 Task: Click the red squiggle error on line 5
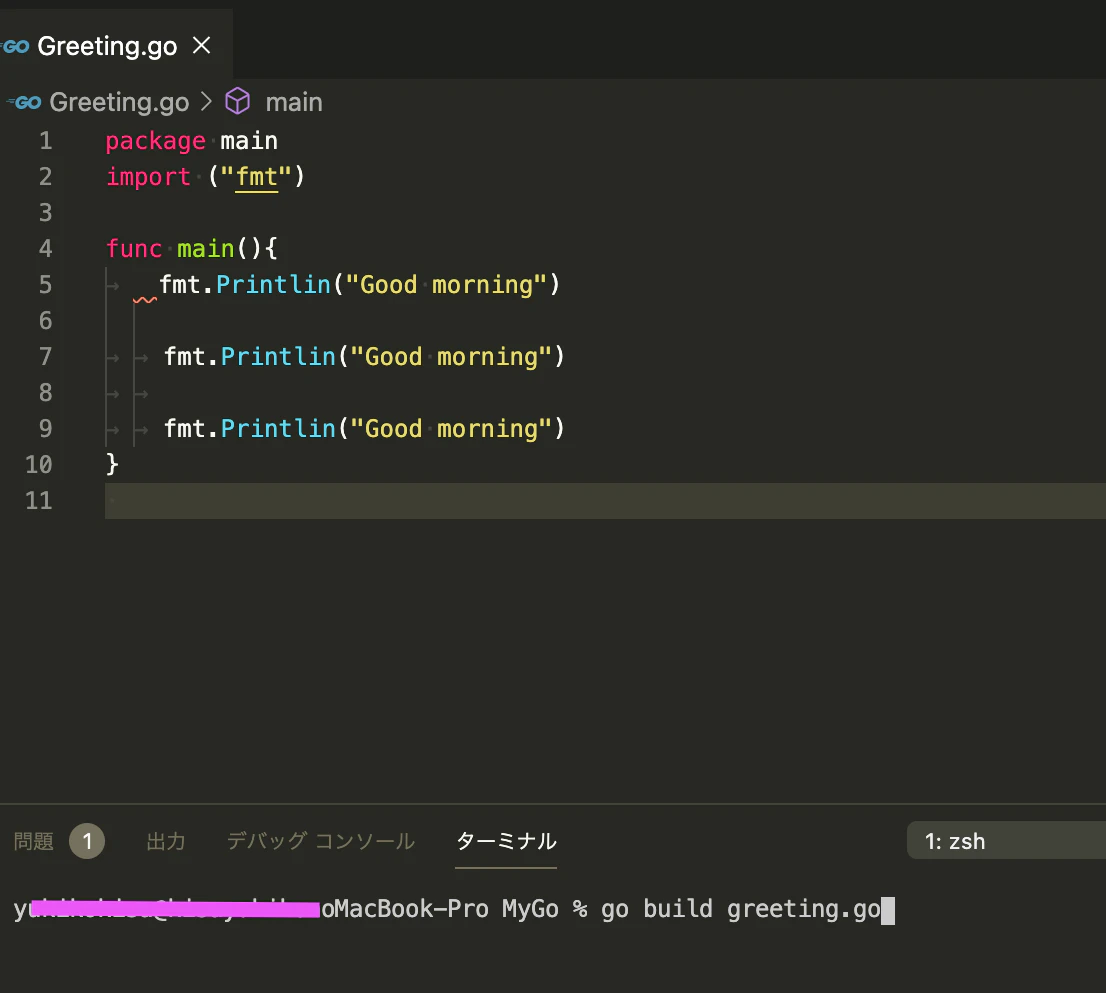click(x=145, y=300)
